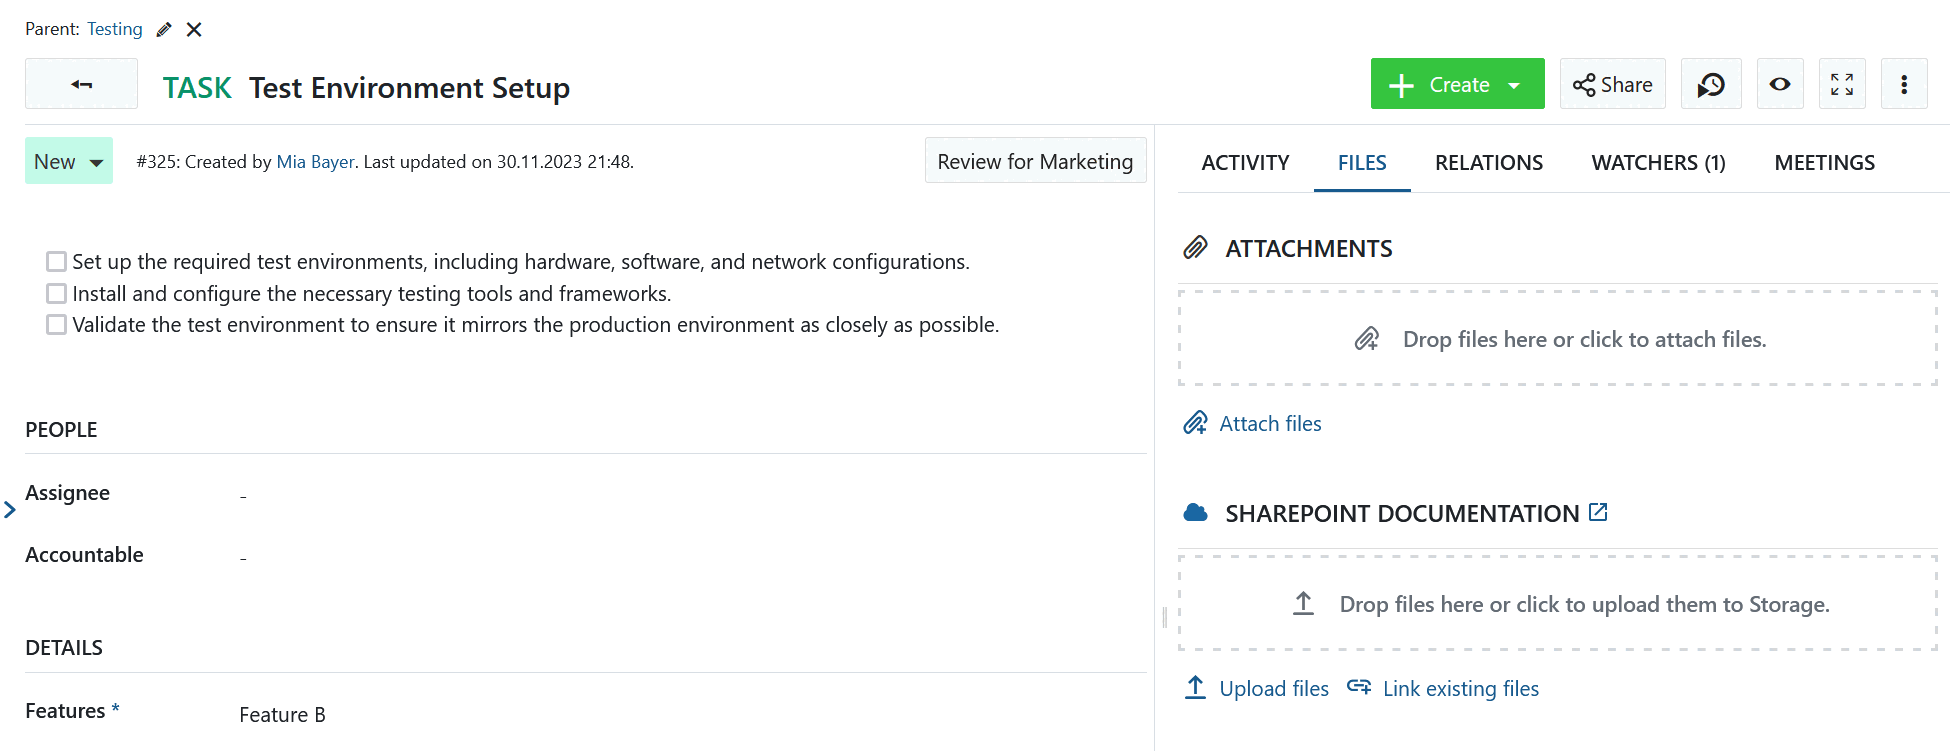Toggle watching with the eye icon

(1779, 84)
